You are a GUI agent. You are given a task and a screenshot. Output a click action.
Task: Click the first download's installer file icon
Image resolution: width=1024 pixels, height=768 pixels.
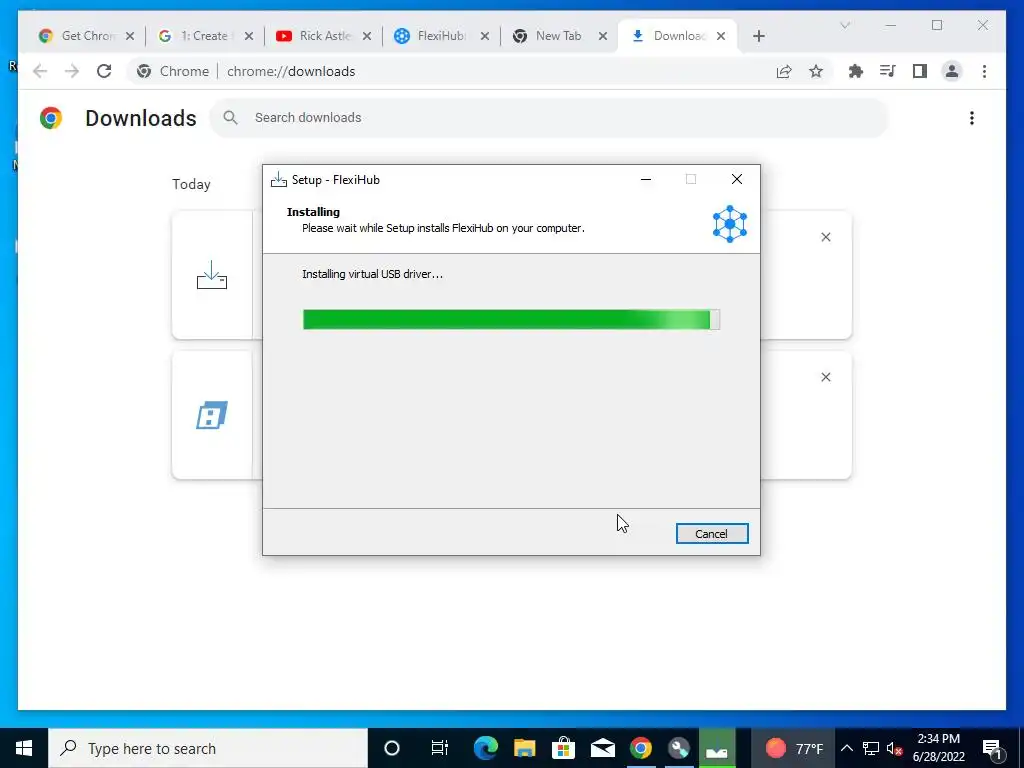pyautogui.click(x=212, y=275)
